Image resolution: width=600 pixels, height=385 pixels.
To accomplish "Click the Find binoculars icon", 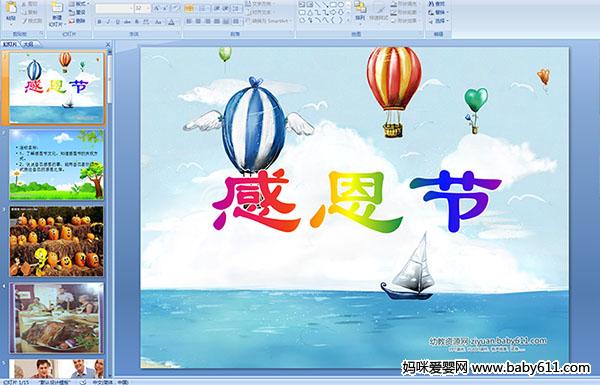I will pos(431,4).
